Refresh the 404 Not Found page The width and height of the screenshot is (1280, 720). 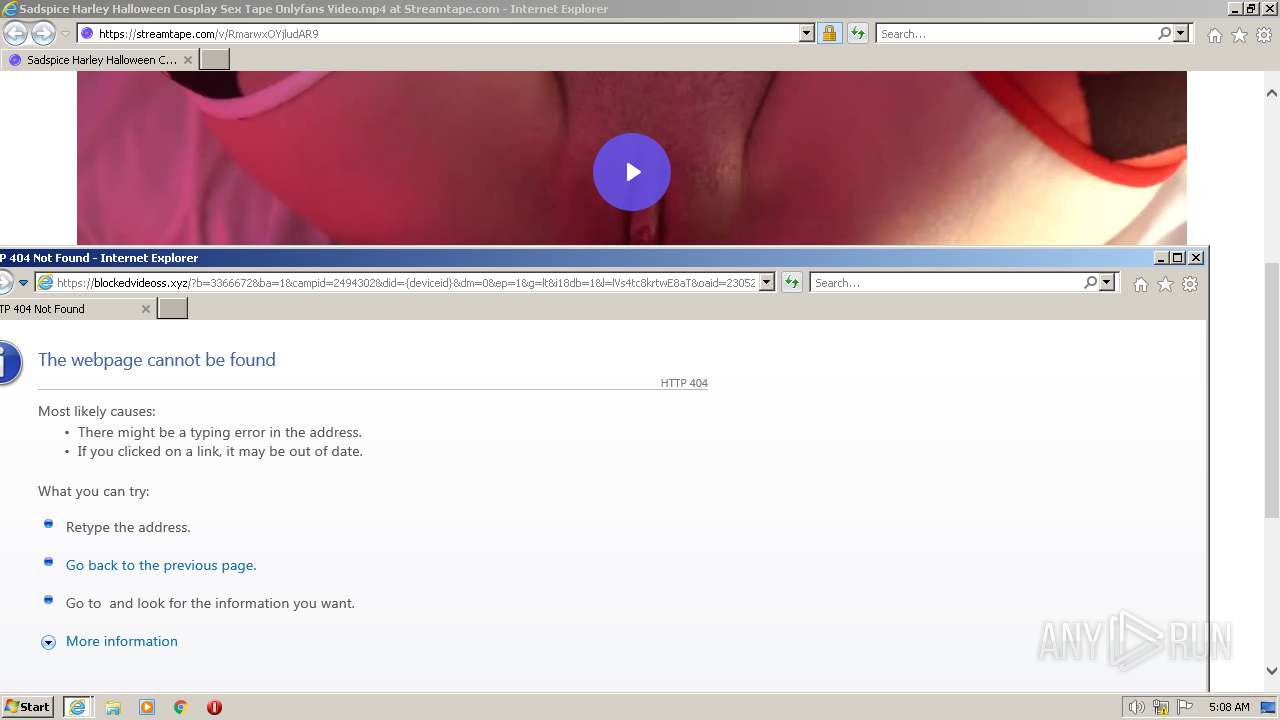click(x=792, y=283)
